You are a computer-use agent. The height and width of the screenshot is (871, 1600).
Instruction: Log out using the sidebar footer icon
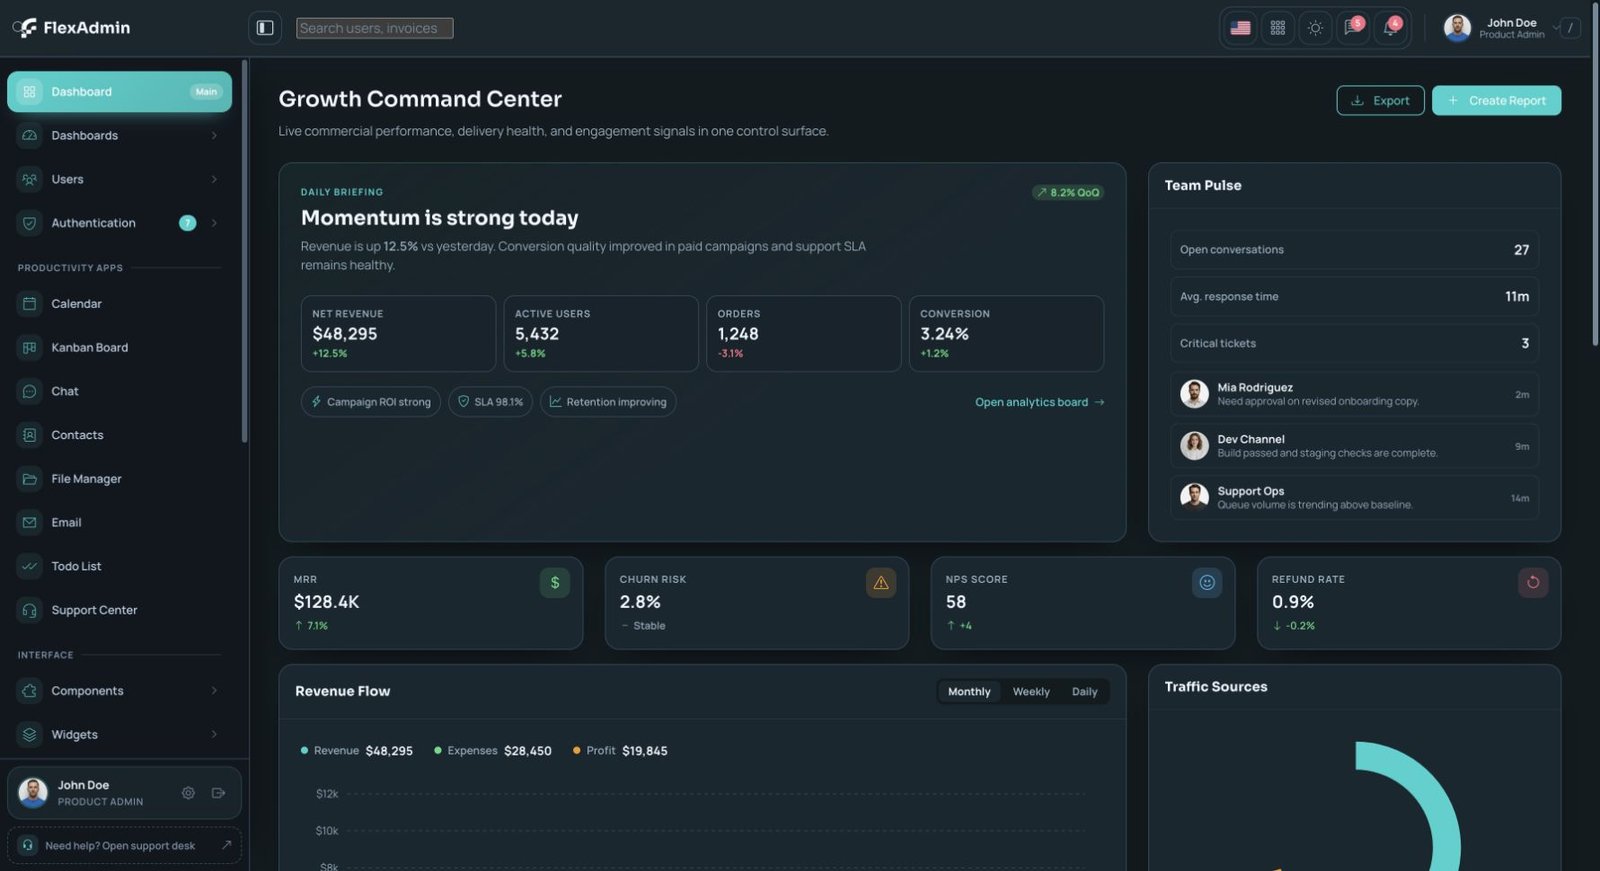[218, 793]
